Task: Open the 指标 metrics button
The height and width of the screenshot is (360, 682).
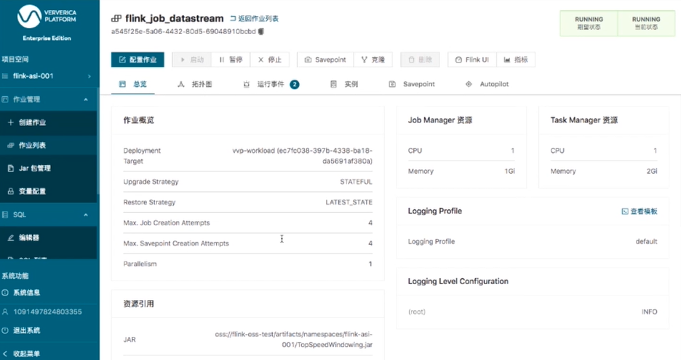Action: click(516, 60)
